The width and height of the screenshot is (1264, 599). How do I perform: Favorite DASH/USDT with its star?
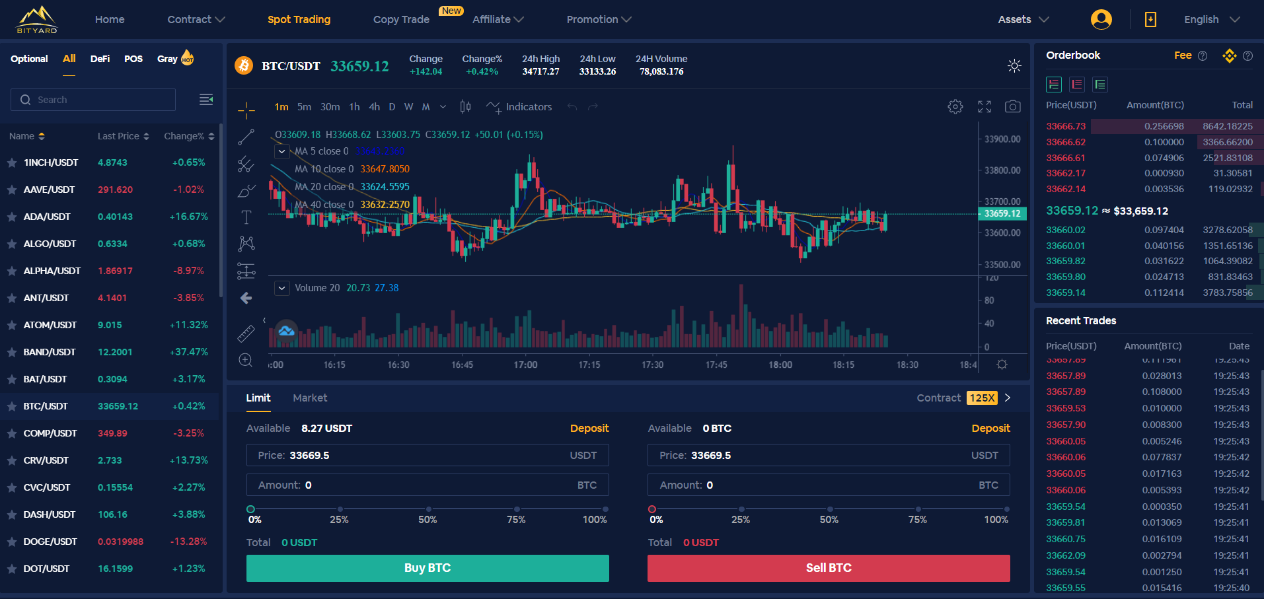click(12, 515)
